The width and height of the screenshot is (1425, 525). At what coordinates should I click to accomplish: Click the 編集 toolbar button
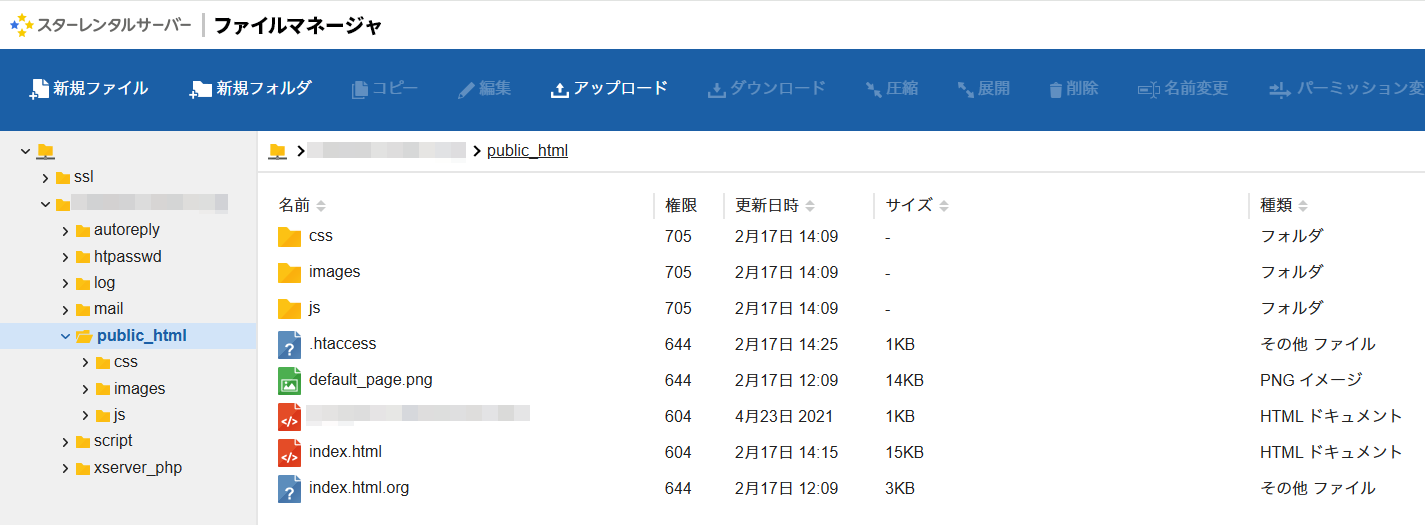point(485,89)
